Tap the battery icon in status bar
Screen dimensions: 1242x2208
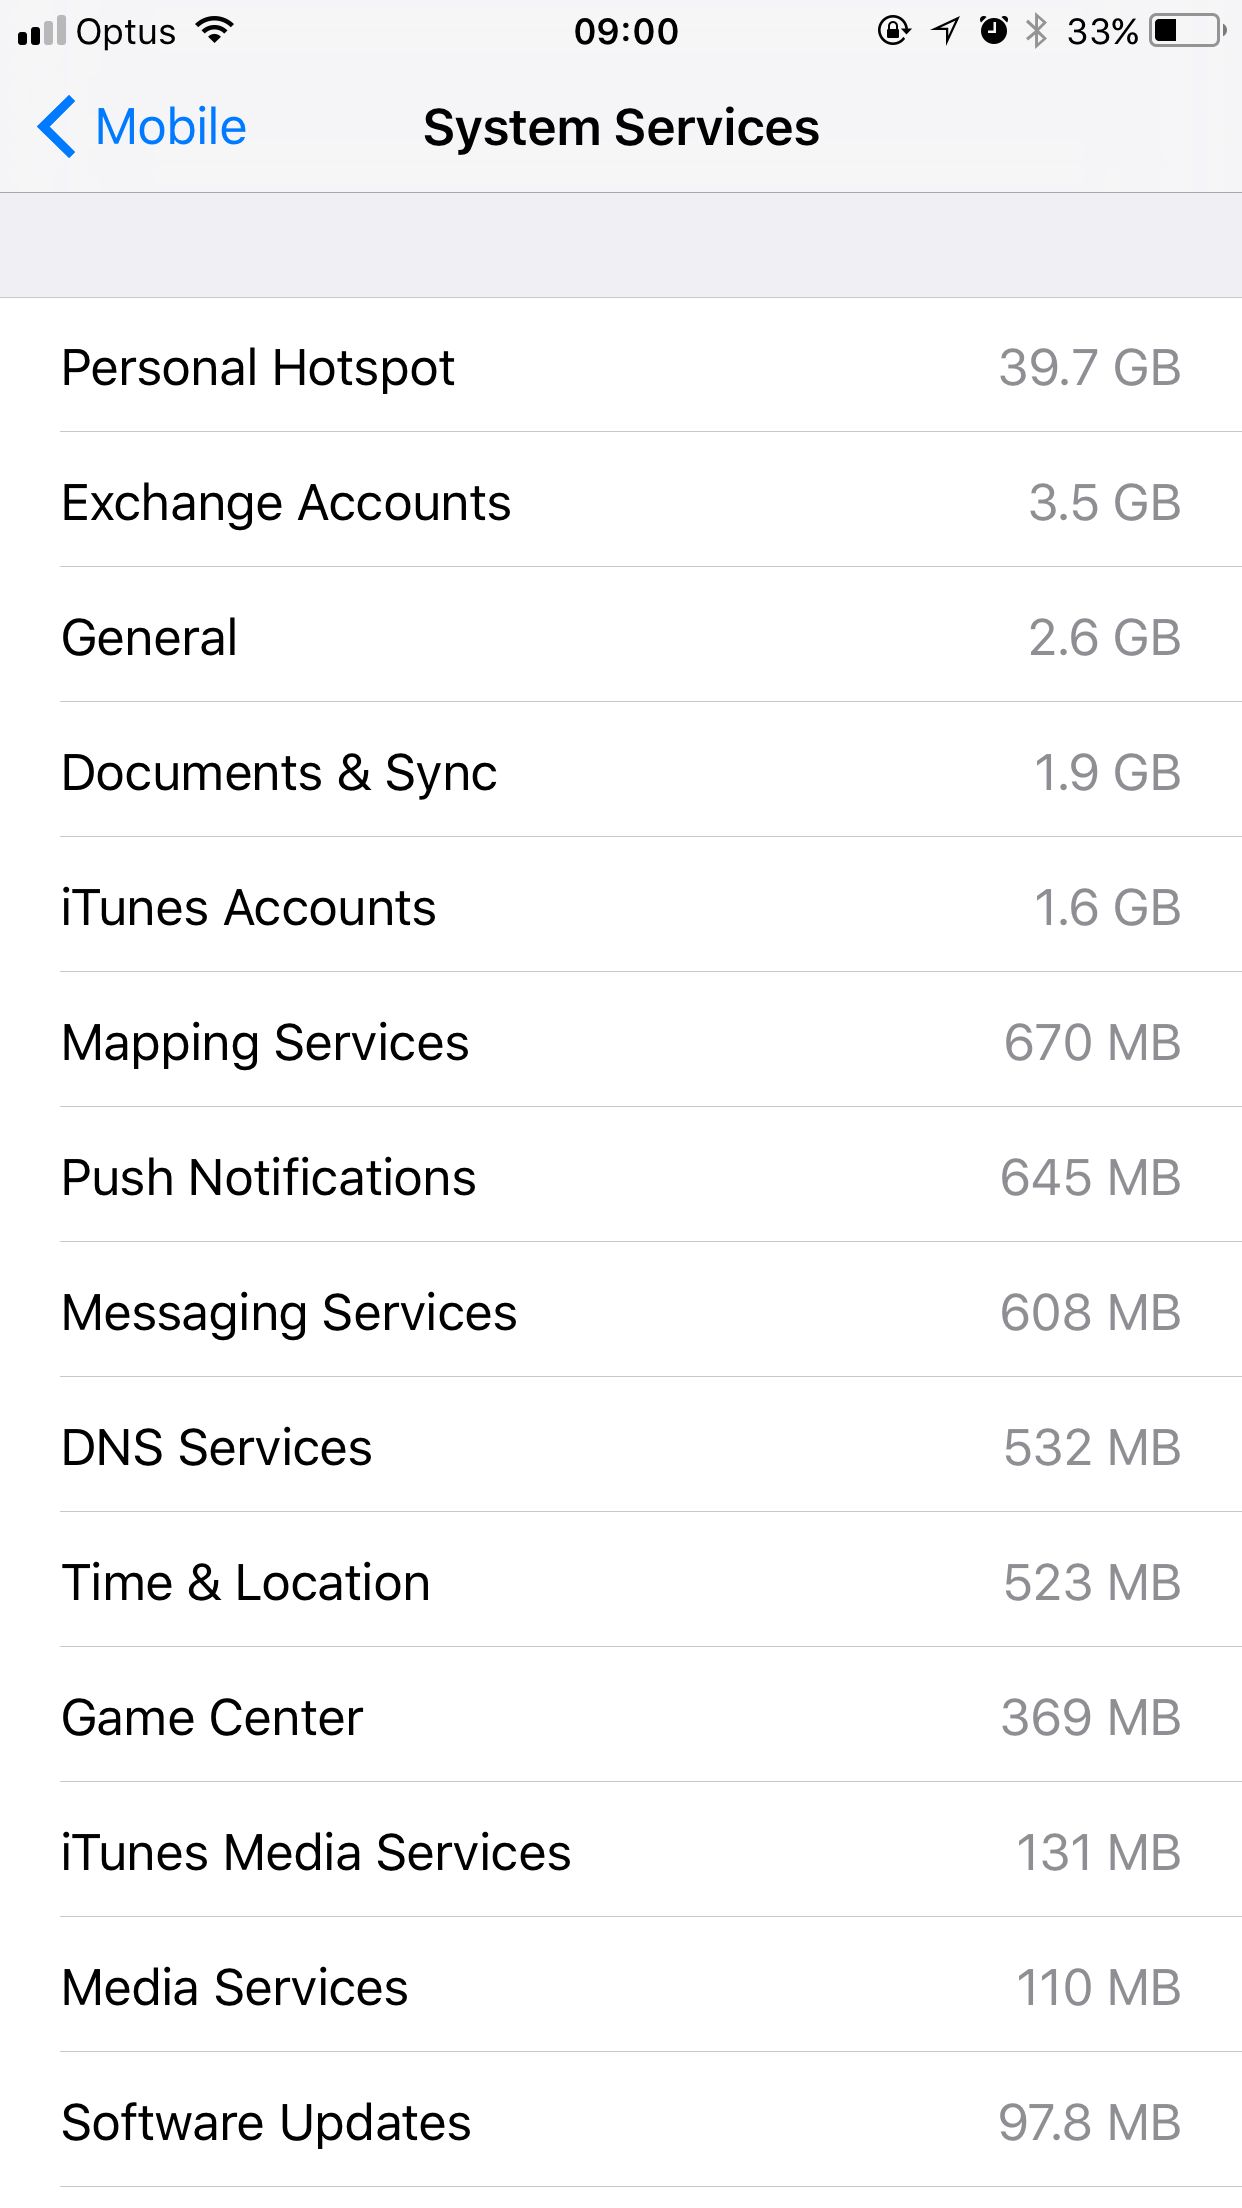pos(1188,31)
